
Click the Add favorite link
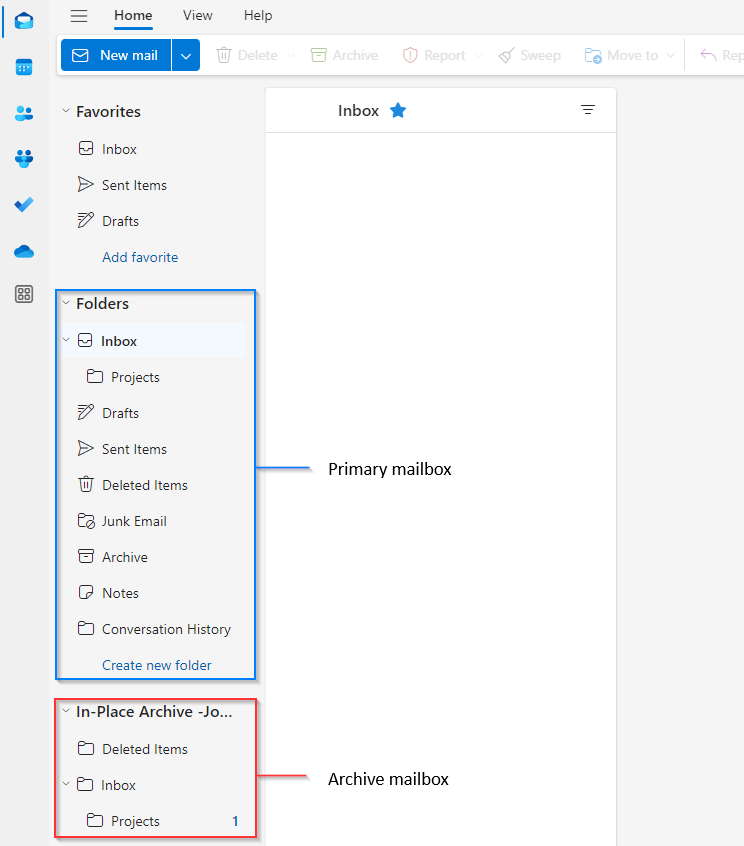pyautogui.click(x=140, y=257)
